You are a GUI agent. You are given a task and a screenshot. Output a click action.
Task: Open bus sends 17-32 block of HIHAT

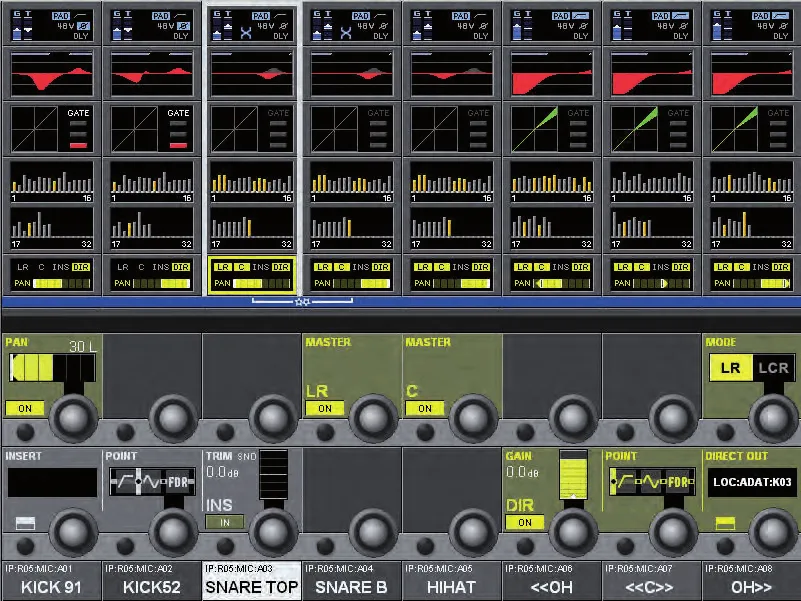(x=452, y=228)
